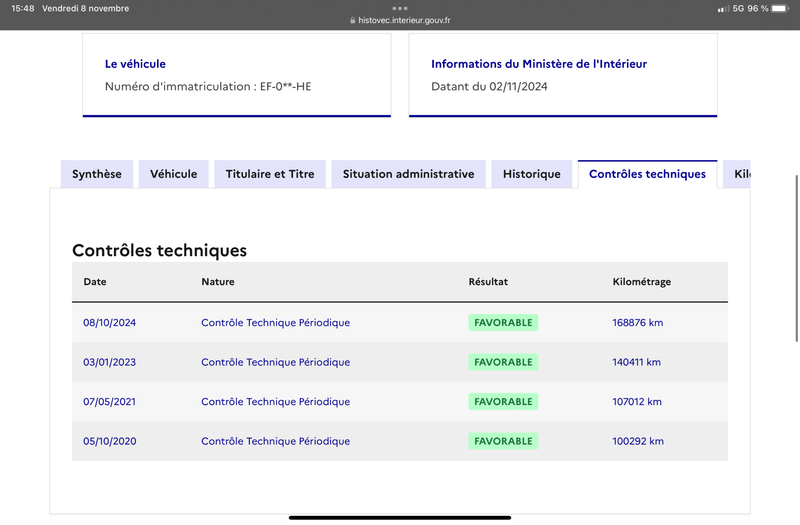Click the FAVORABLE badge for 03/01/2023
The height and width of the screenshot is (525, 800).
click(x=504, y=362)
